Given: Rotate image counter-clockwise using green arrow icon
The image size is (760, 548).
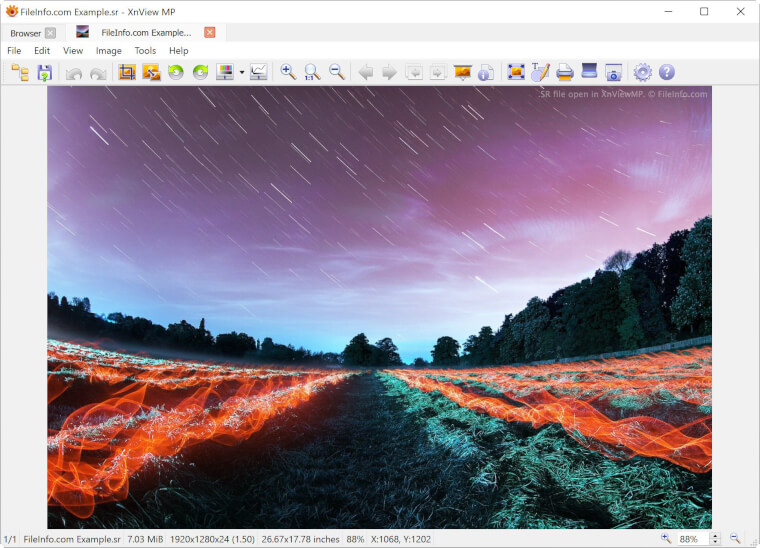Looking at the screenshot, I should [x=176, y=72].
